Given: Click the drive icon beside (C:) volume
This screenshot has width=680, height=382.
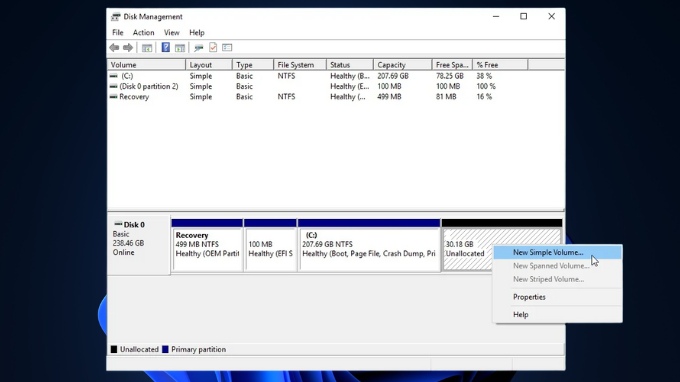Looking at the screenshot, I should click(x=114, y=76).
